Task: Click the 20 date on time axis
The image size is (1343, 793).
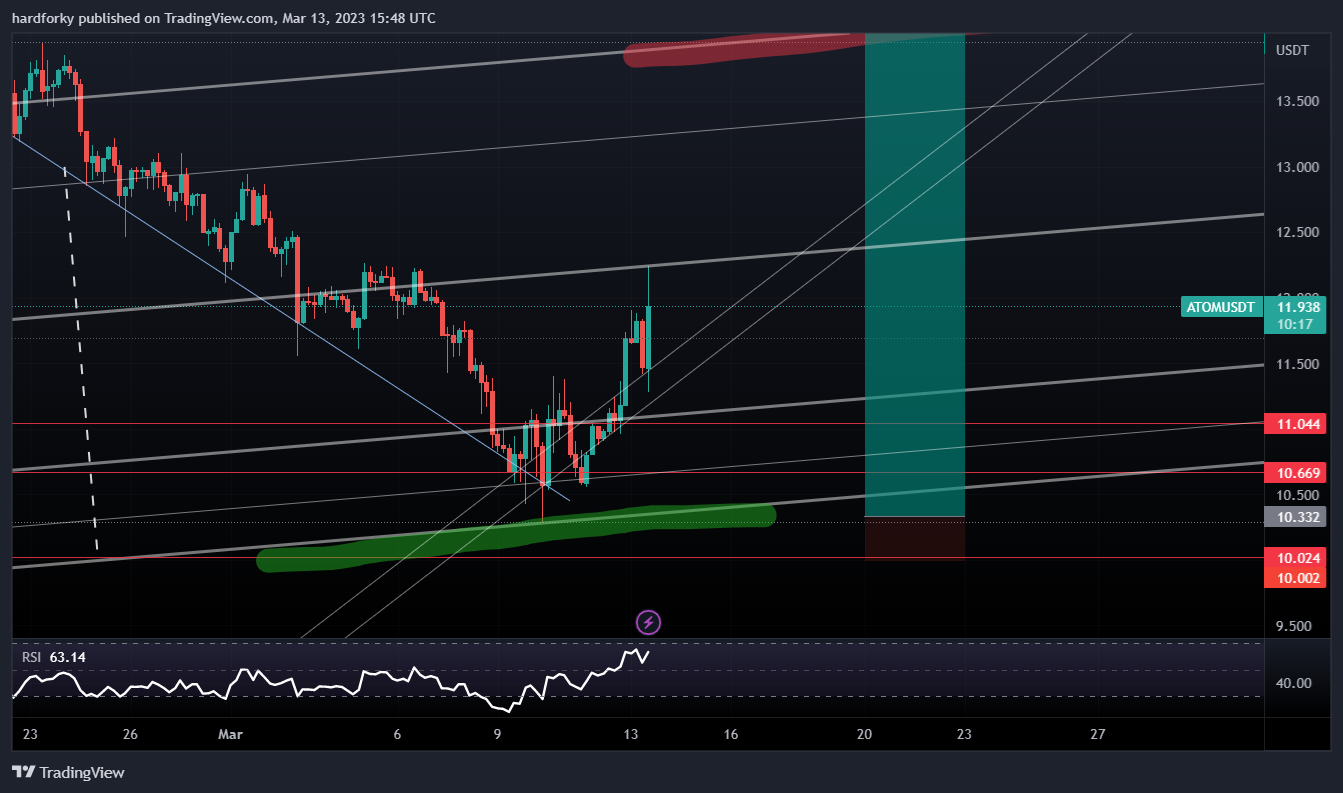Action: pos(864,734)
